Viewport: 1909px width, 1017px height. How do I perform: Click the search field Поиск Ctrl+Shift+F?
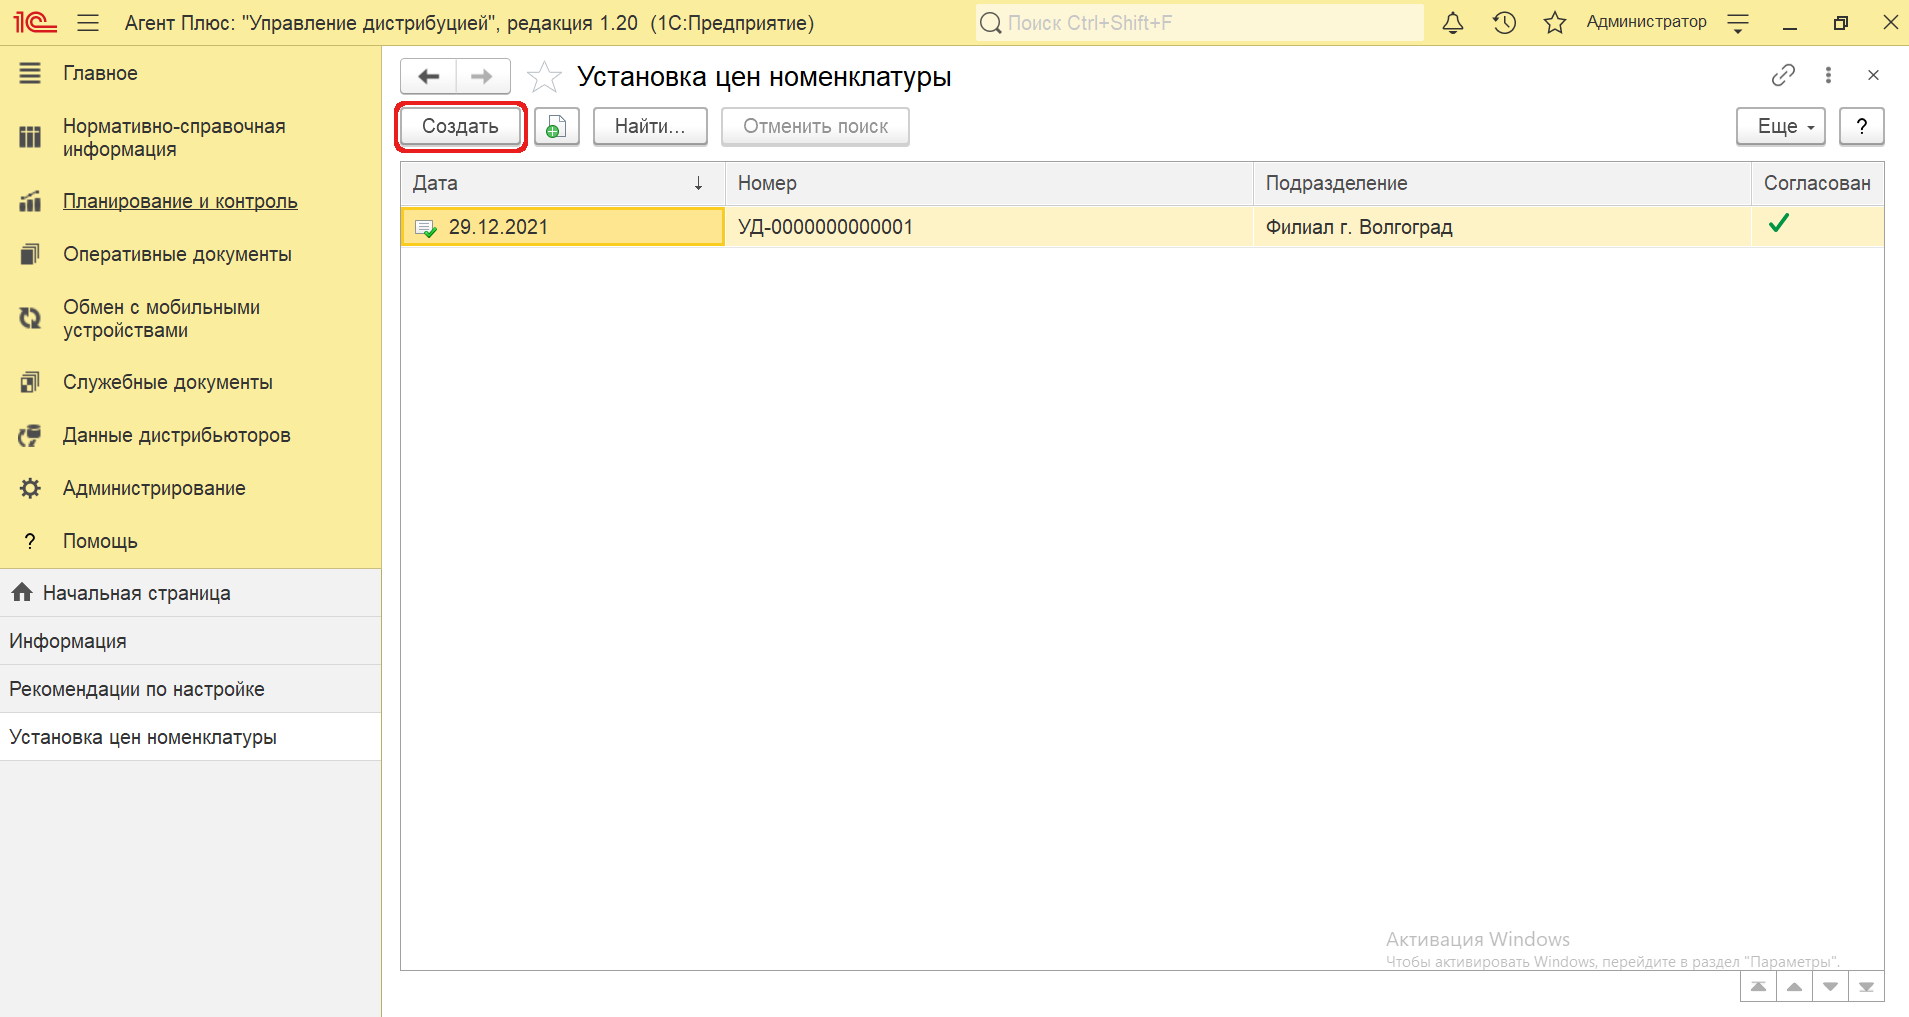click(x=1200, y=23)
